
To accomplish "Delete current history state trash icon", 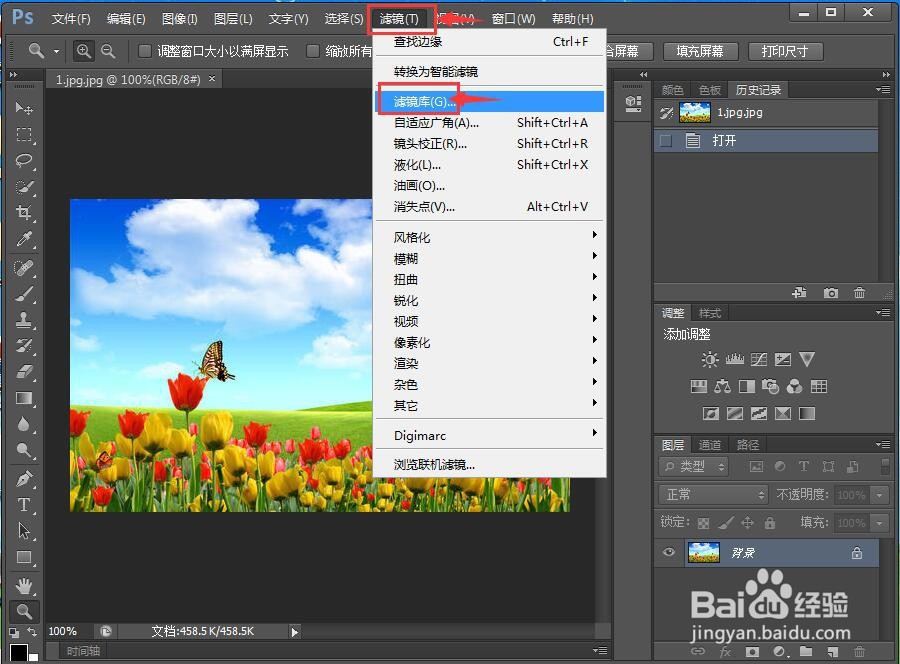I will [x=859, y=293].
